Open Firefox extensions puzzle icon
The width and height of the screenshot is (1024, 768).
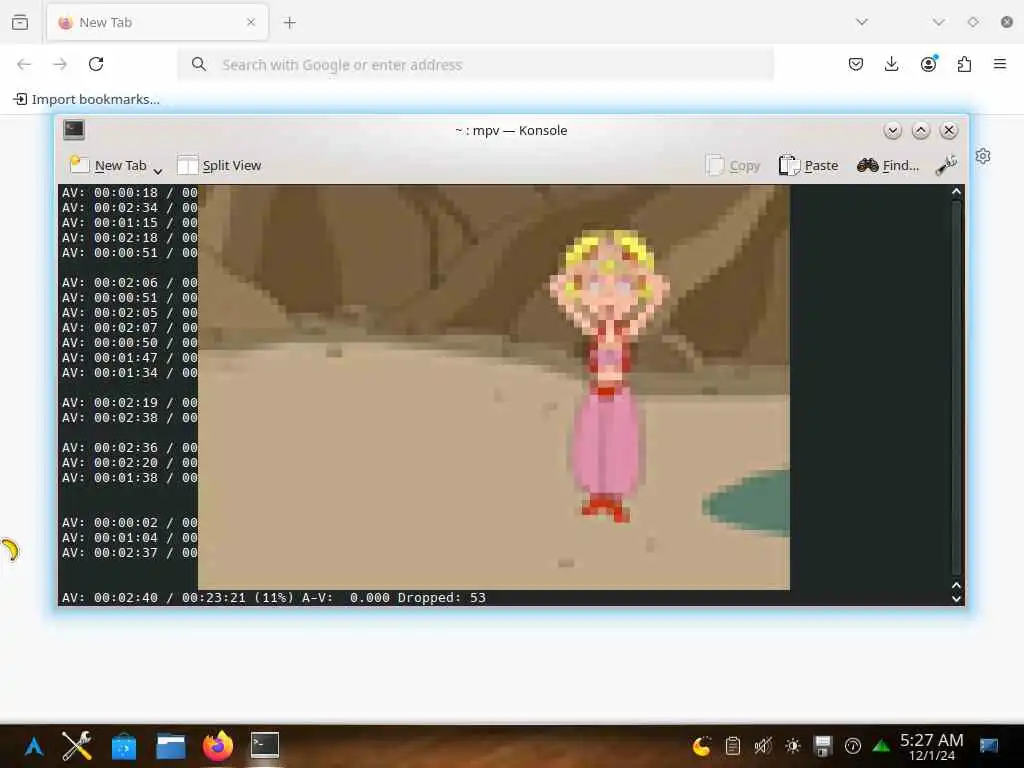tap(964, 64)
